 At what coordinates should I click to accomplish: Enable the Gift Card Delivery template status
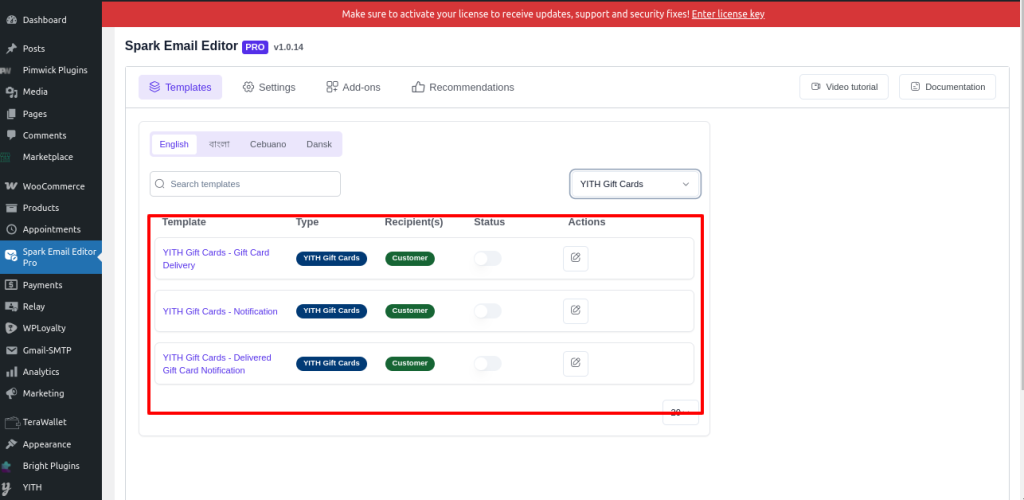(487, 258)
